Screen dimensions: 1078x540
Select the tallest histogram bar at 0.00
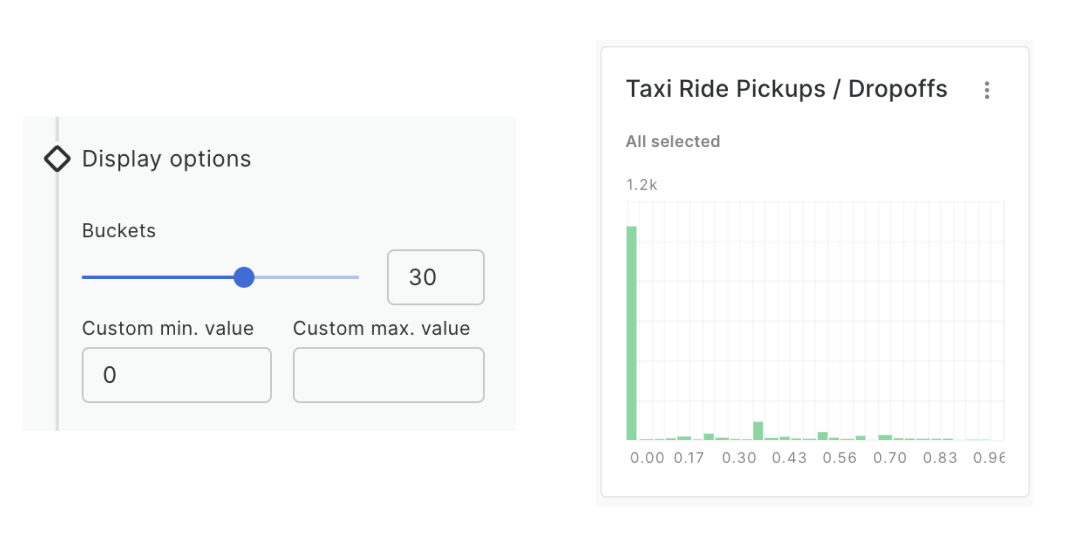click(632, 332)
